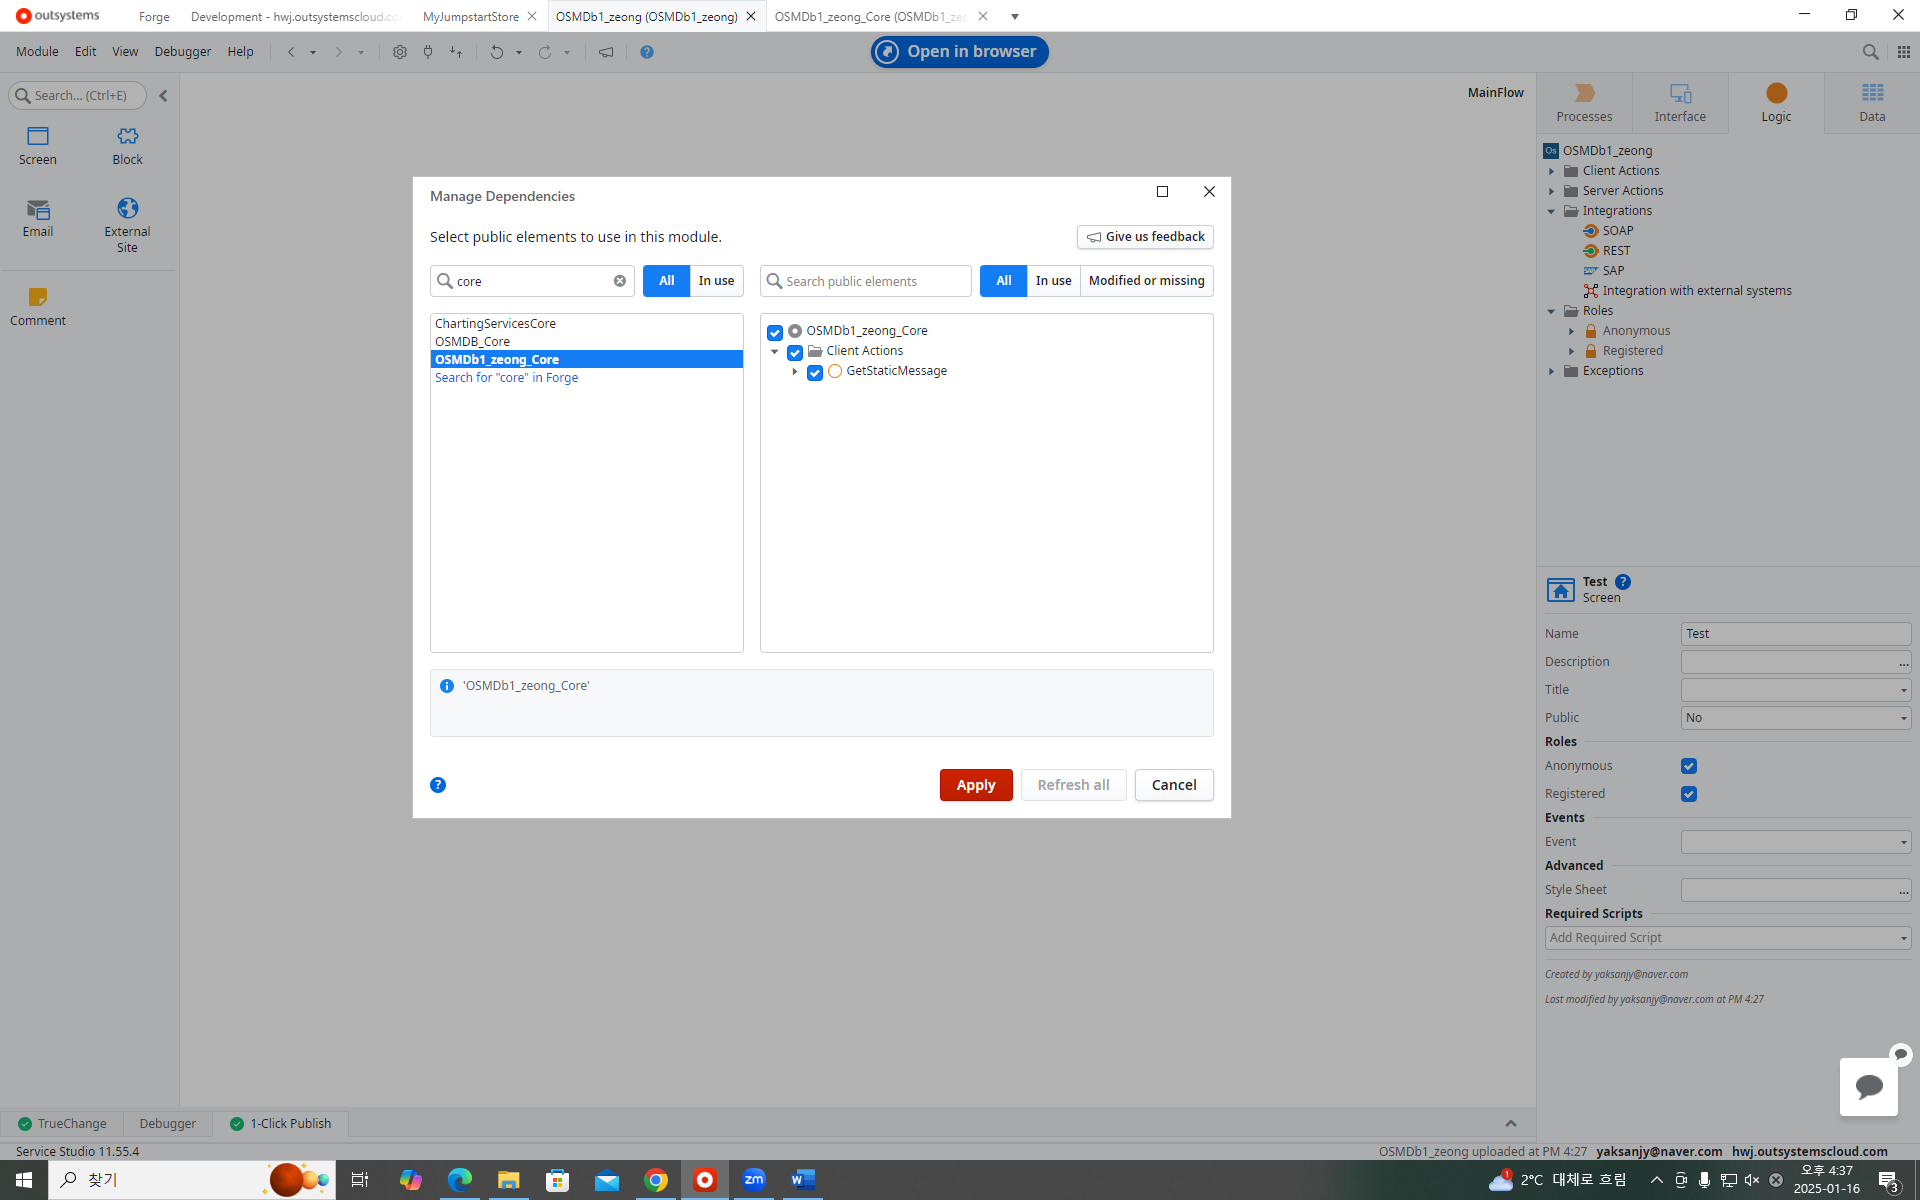
Task: Uncheck the GetStaticMessage checkbox
Action: pyautogui.click(x=815, y=372)
